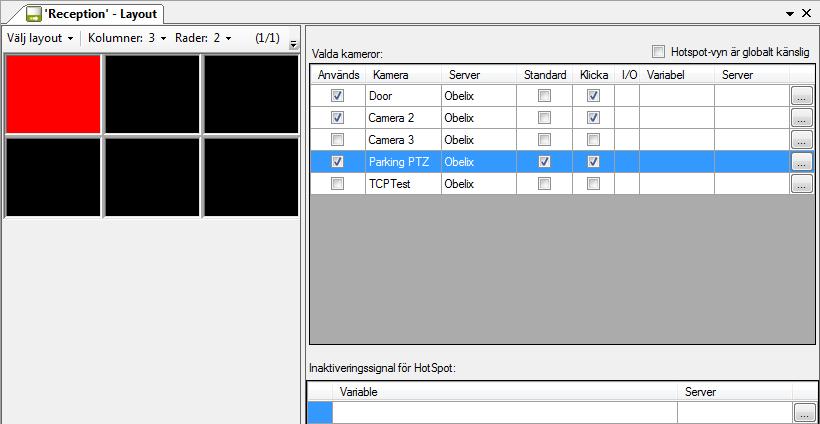Image resolution: width=820 pixels, height=424 pixels.
Task: Select the bottom right black layout cell
Action: point(251,177)
